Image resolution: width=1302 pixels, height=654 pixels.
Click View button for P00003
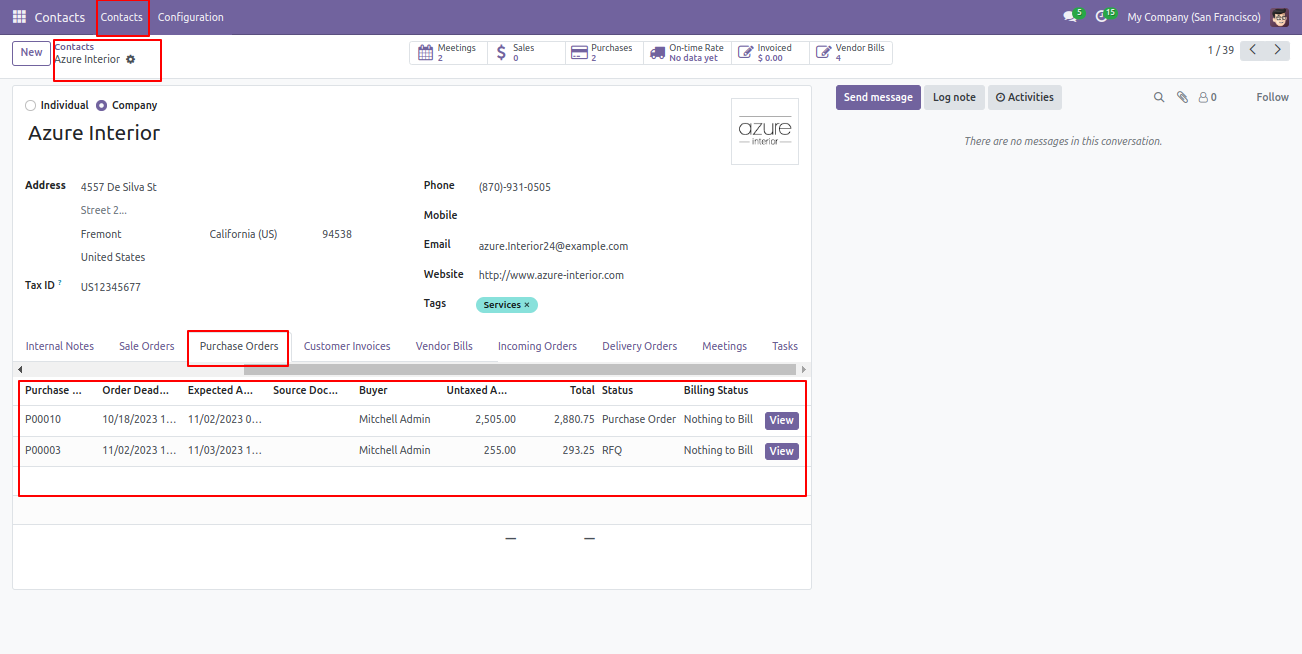pyautogui.click(x=782, y=451)
